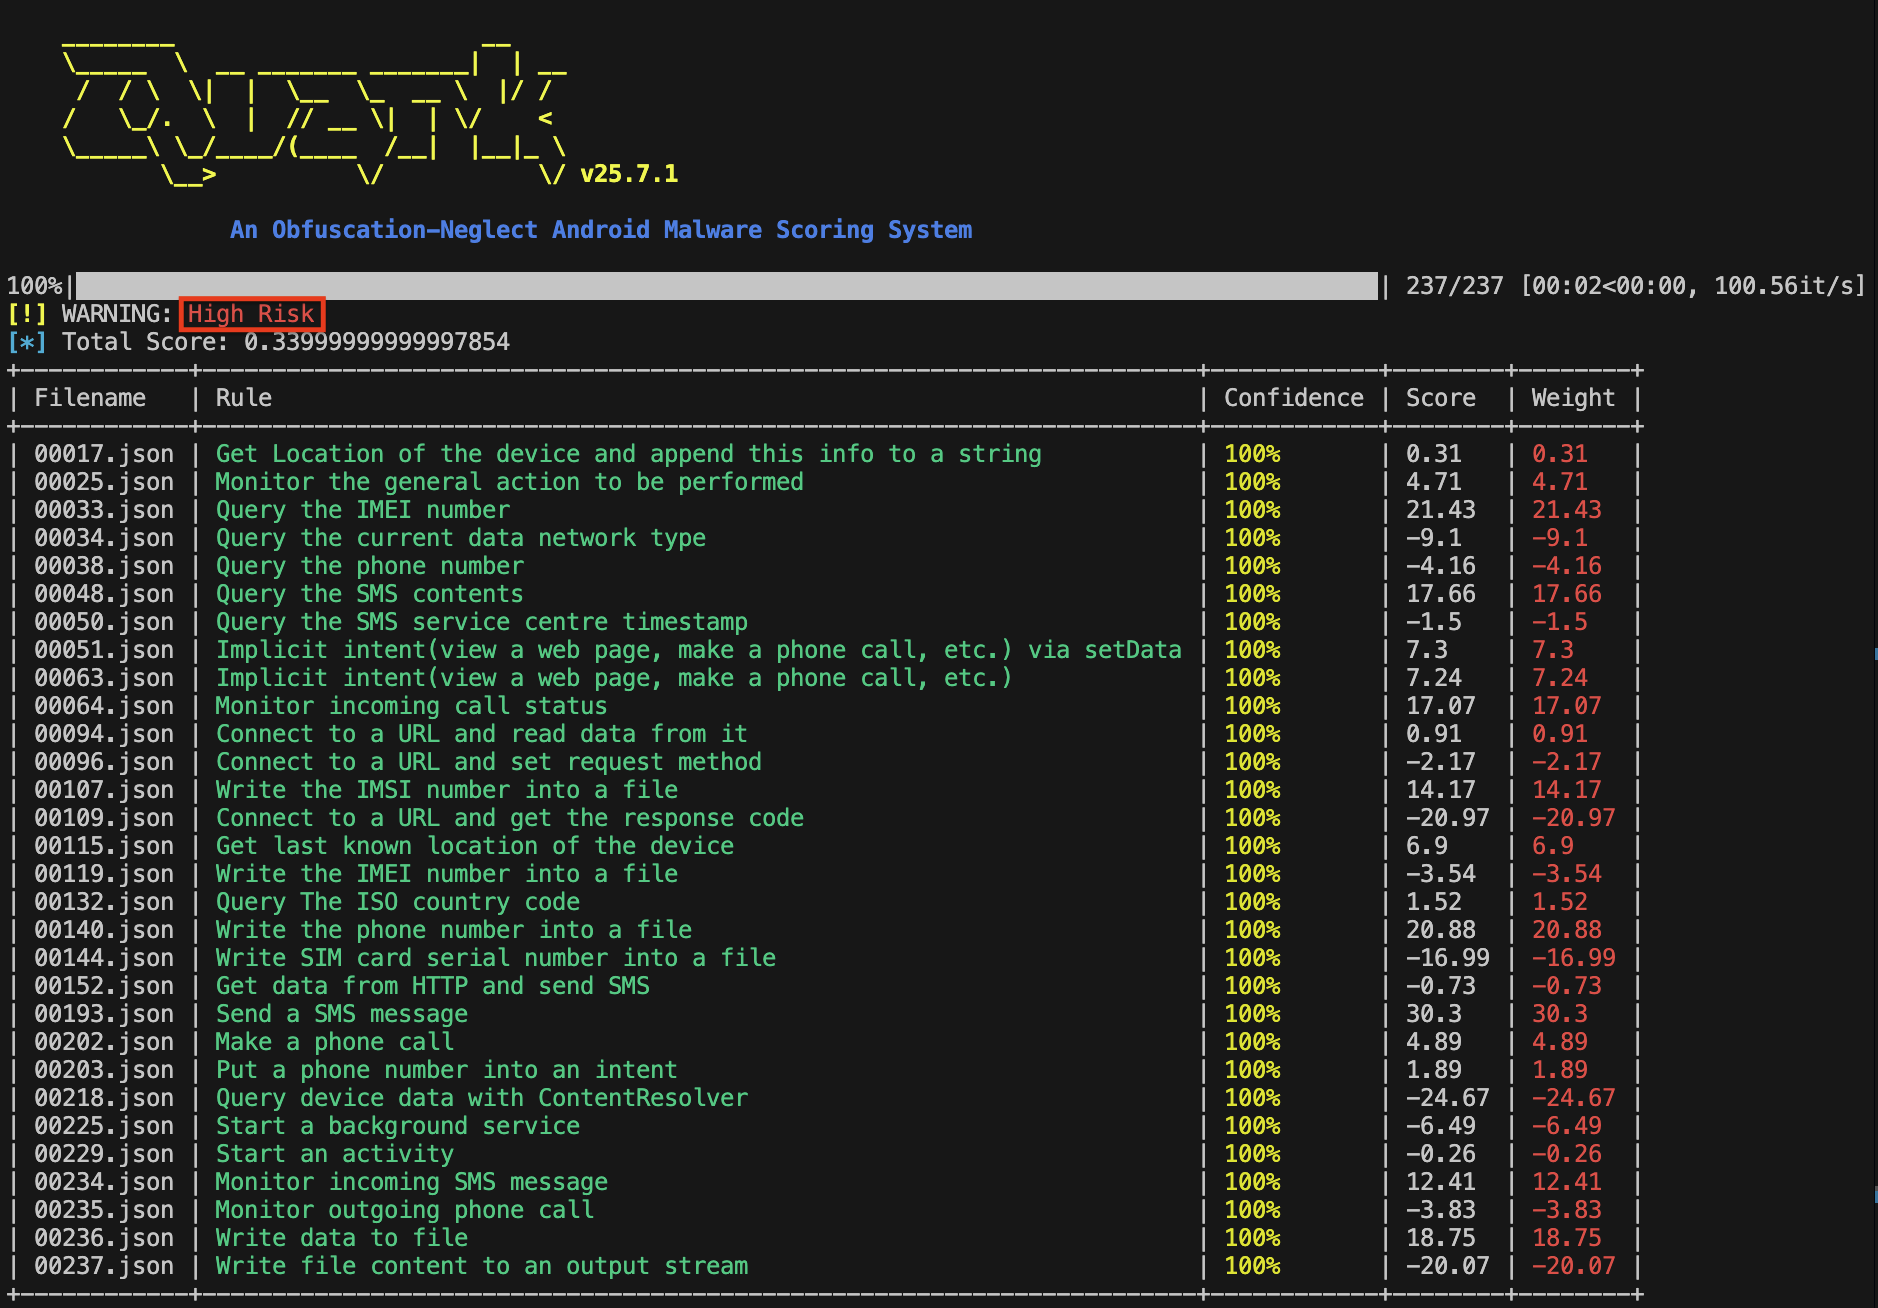Click the Score cell showing 21.43
Screen dimensions: 1878x1308
click(x=1441, y=510)
